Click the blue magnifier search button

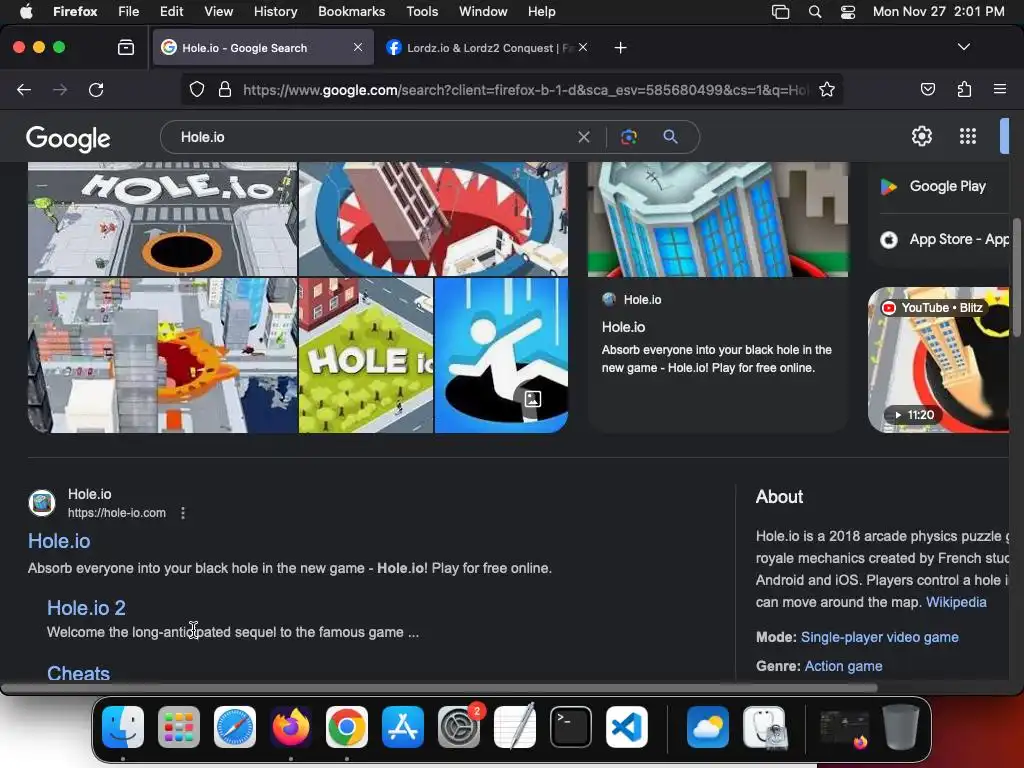click(x=670, y=136)
